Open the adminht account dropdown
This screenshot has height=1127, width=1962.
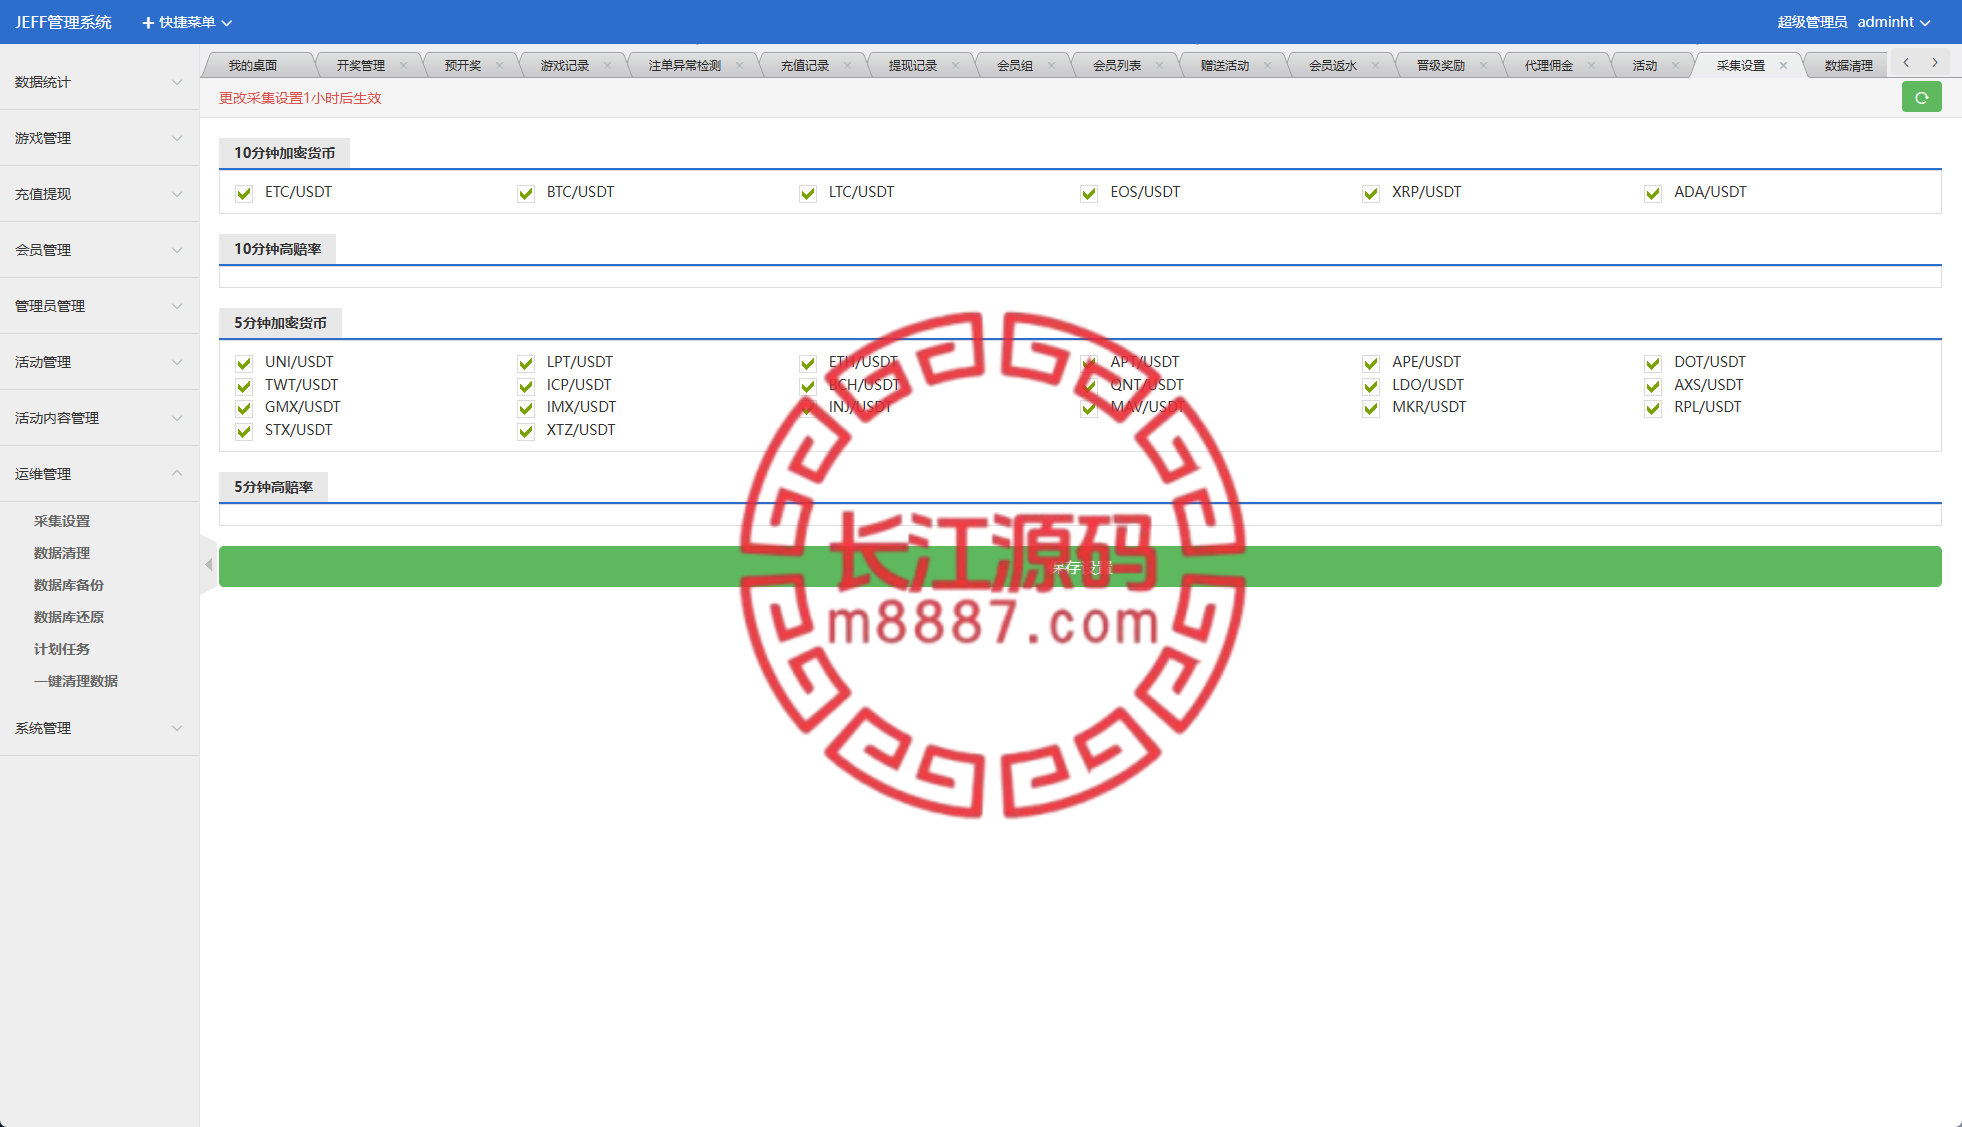click(x=1894, y=22)
